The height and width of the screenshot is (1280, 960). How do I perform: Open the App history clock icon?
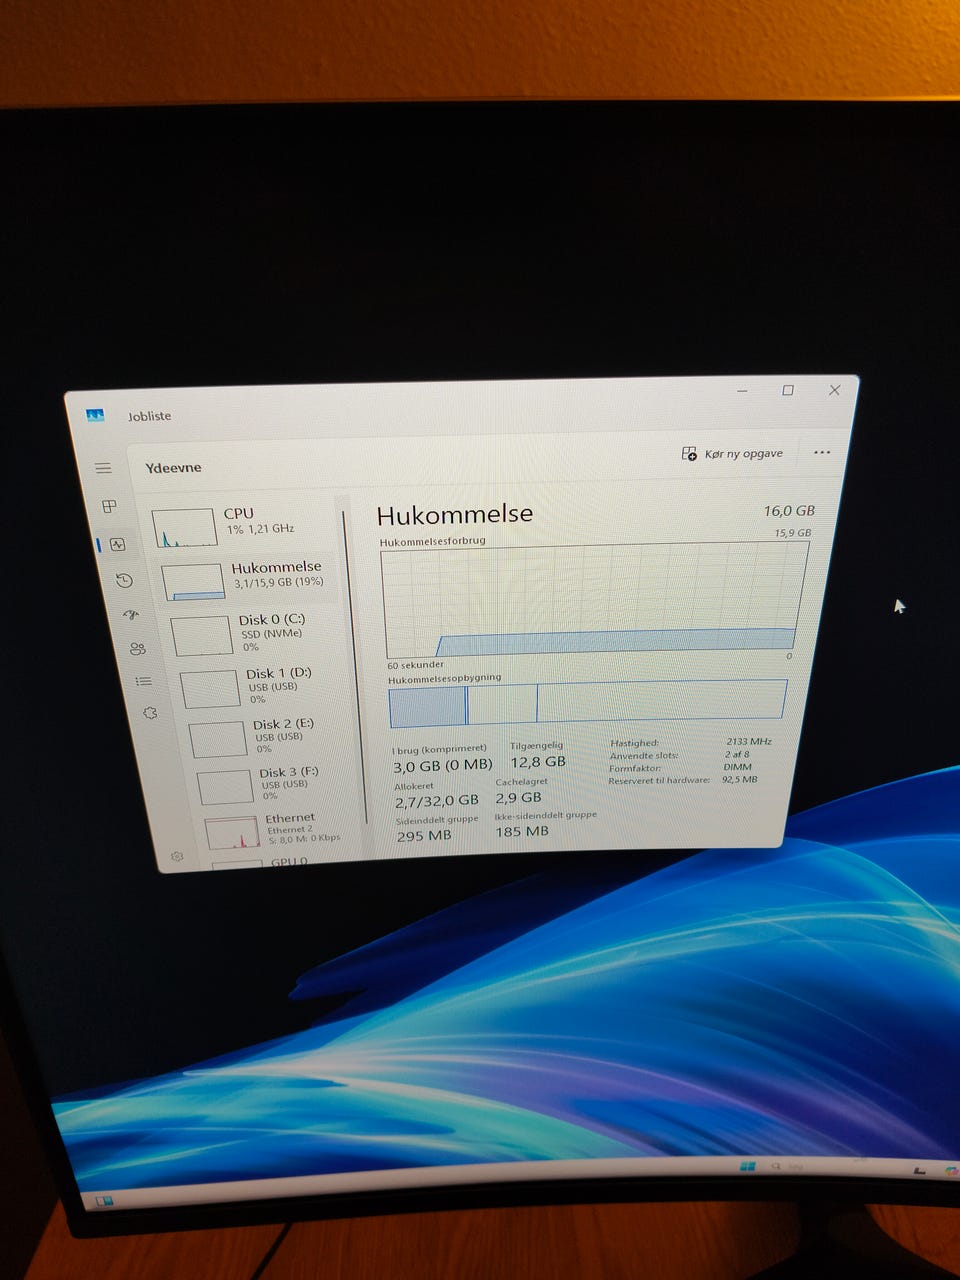pyautogui.click(x=125, y=580)
